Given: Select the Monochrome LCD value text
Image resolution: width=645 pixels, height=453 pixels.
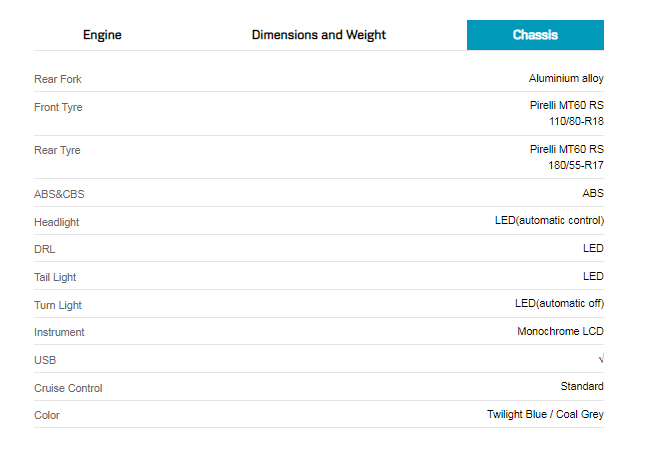Looking at the screenshot, I should tap(560, 331).
